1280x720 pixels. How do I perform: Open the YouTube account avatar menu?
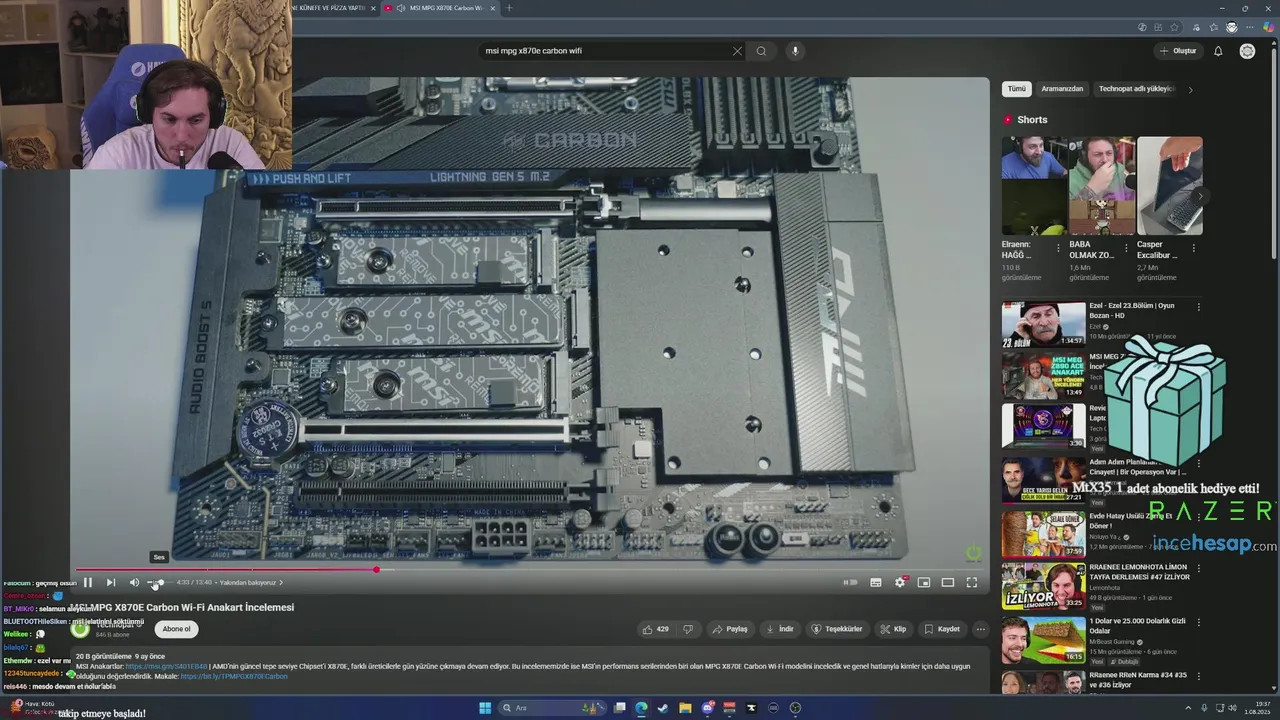coord(1247,51)
